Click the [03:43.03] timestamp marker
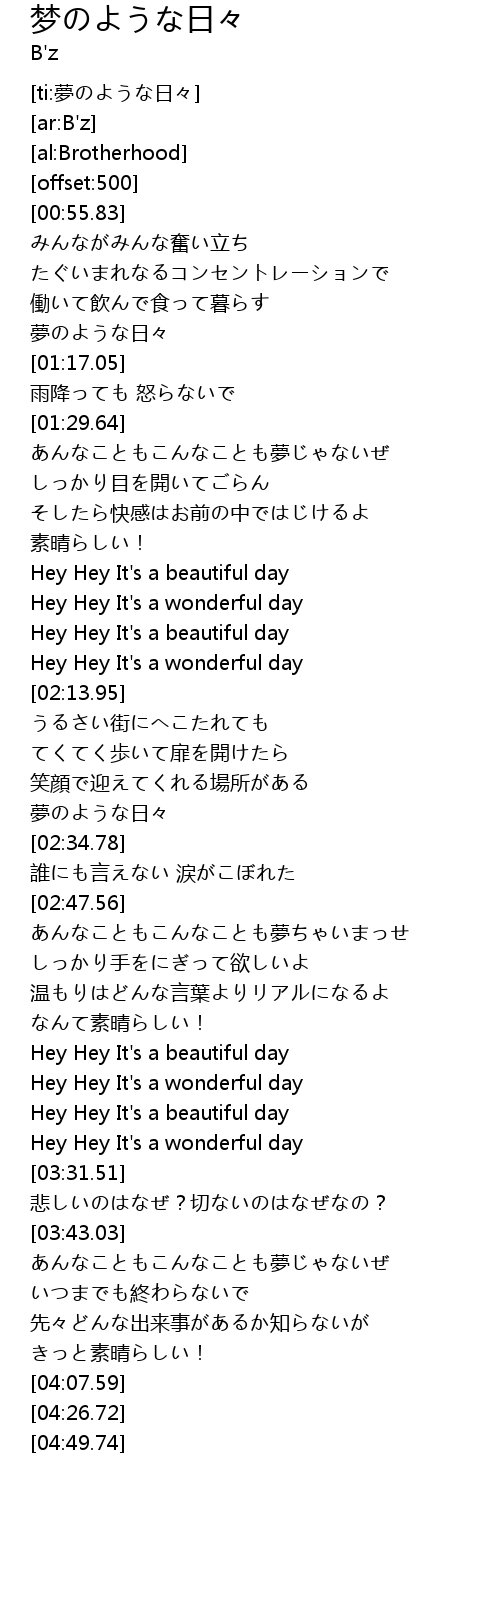The height and width of the screenshot is (1600, 500). click(x=78, y=1233)
